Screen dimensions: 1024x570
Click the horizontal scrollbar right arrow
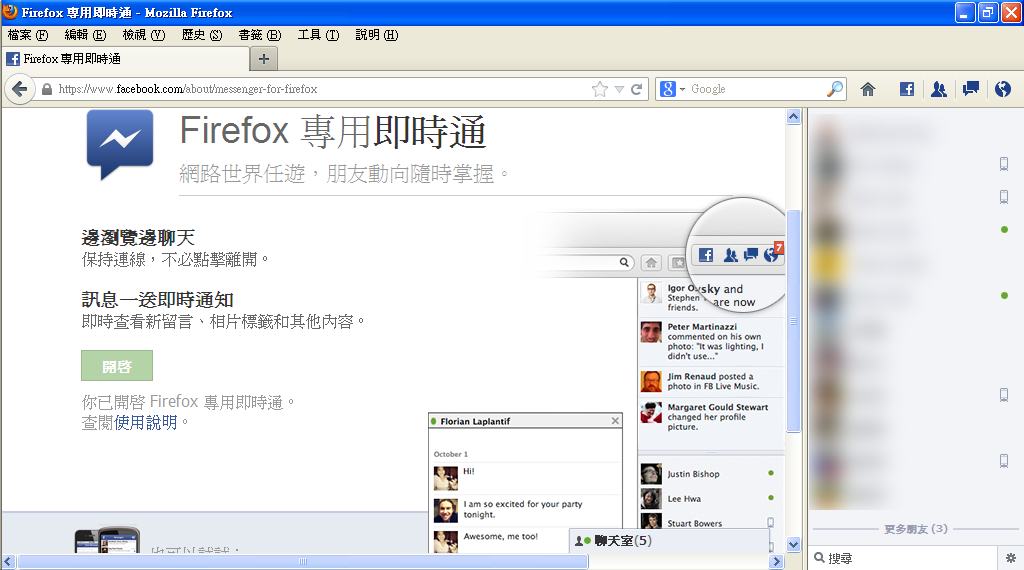tap(776, 562)
